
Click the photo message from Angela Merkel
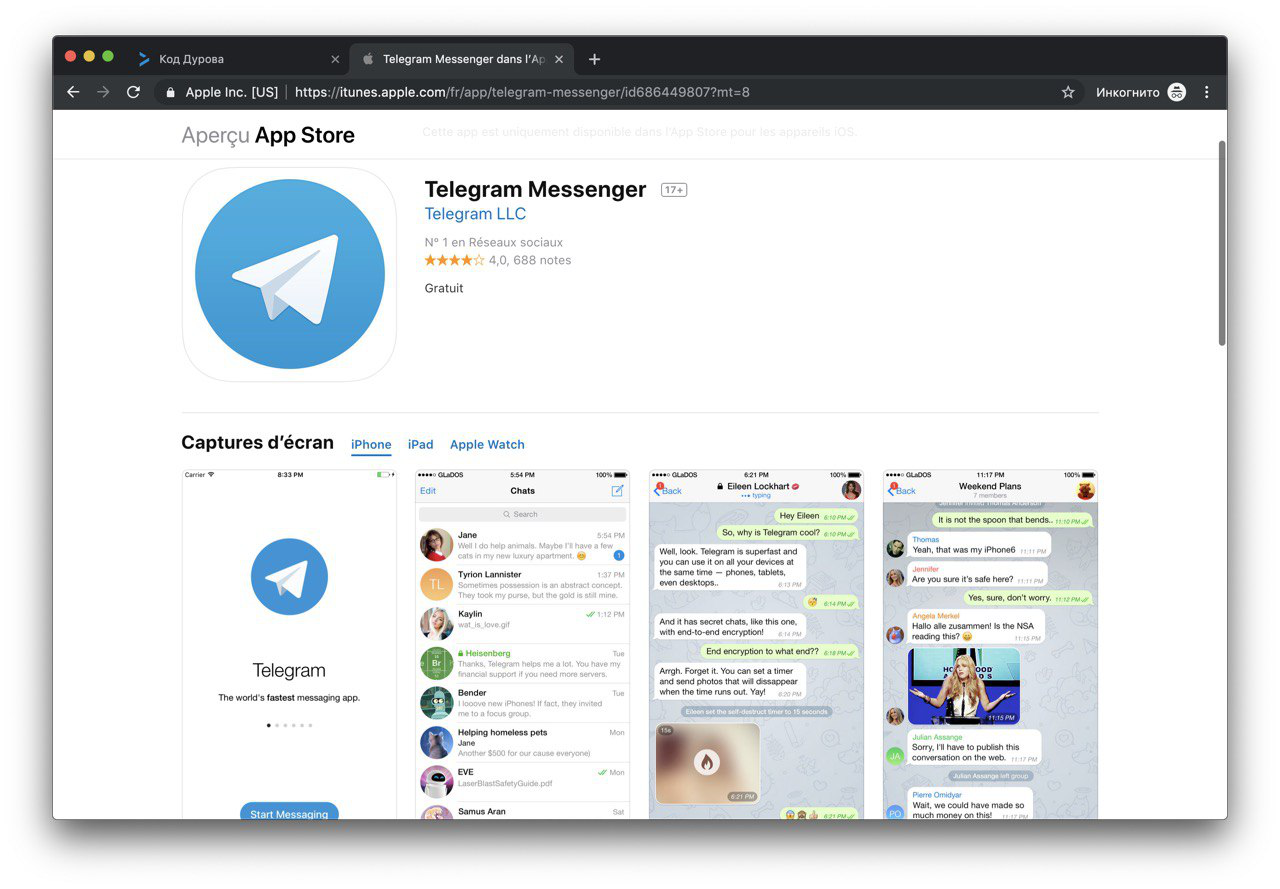pos(964,686)
